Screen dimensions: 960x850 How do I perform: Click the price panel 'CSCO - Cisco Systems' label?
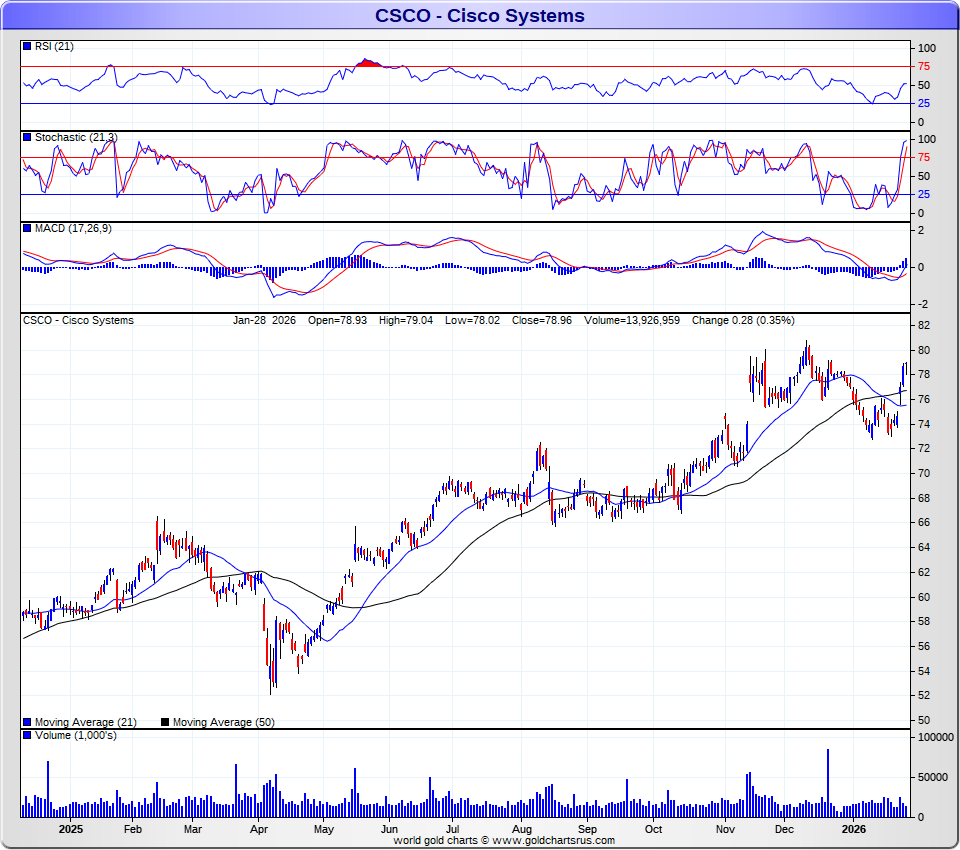tap(78, 320)
